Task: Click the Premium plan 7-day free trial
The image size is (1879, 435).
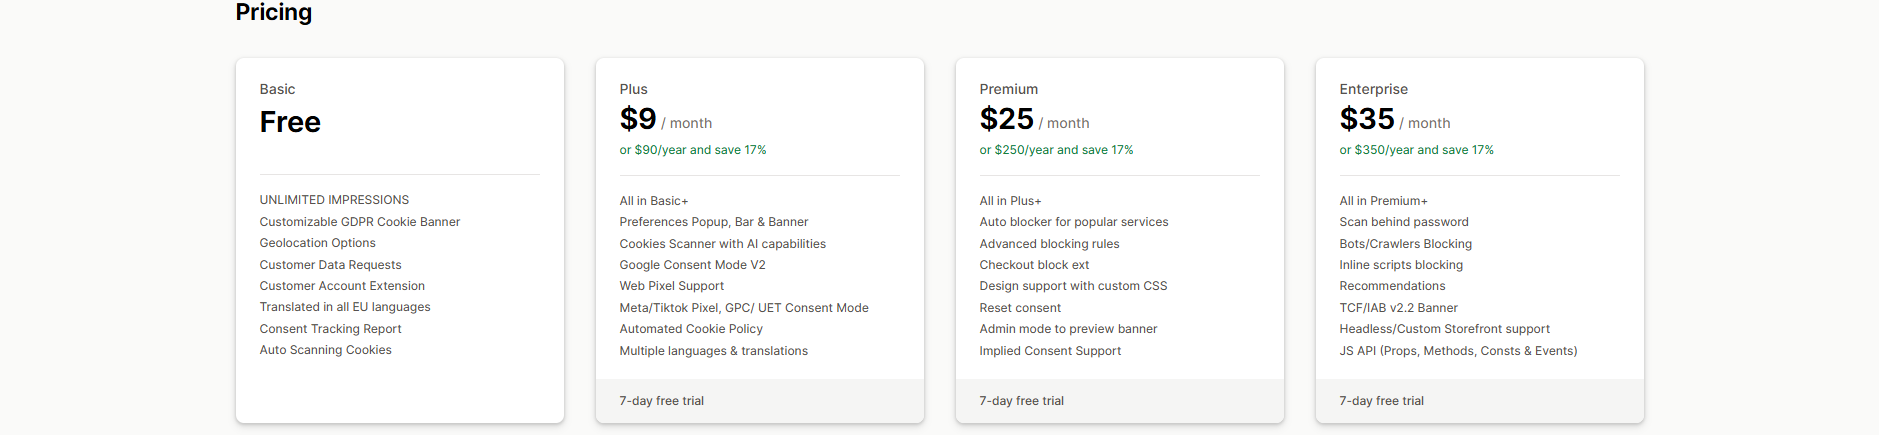Action: click(1021, 401)
